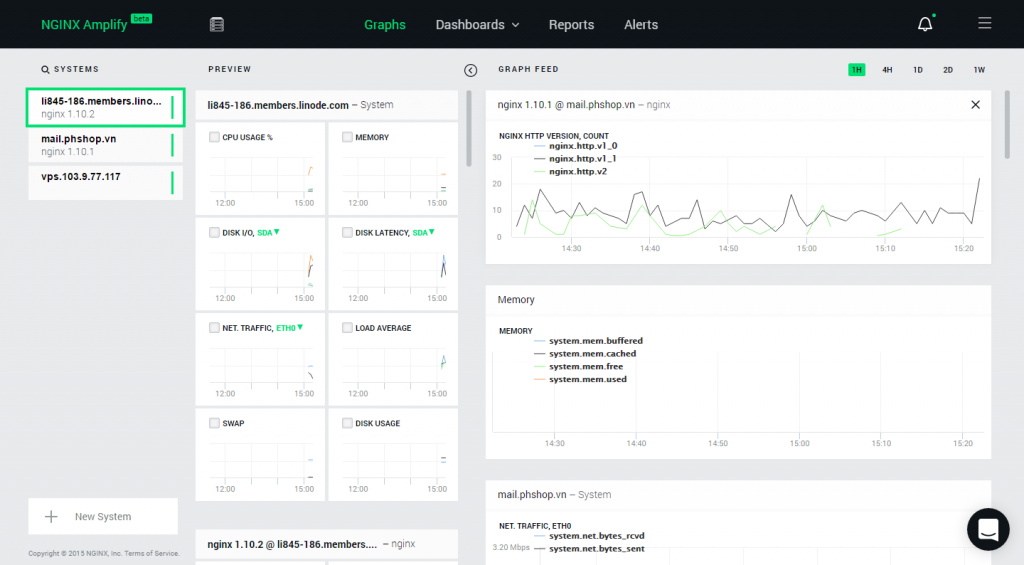Toggle system.mem.used legend entry

(580, 379)
